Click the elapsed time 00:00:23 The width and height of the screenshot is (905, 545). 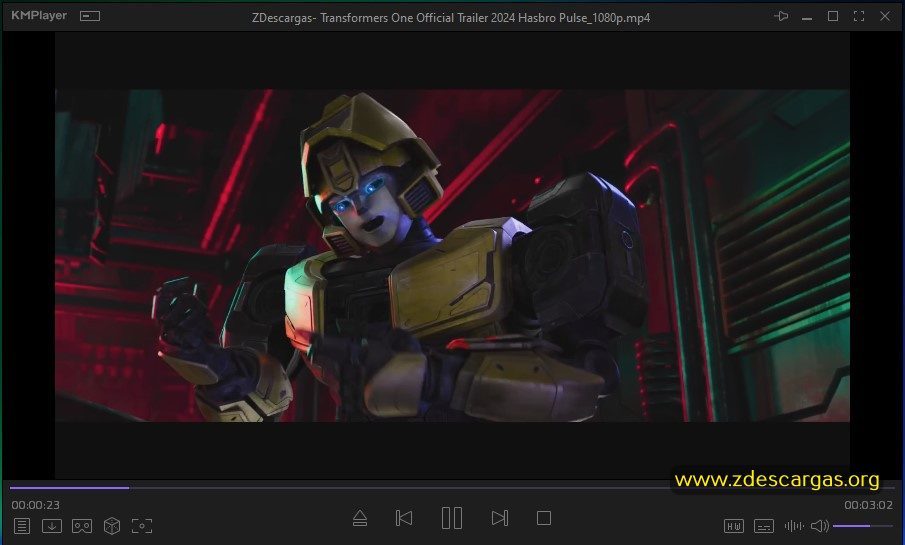click(36, 505)
